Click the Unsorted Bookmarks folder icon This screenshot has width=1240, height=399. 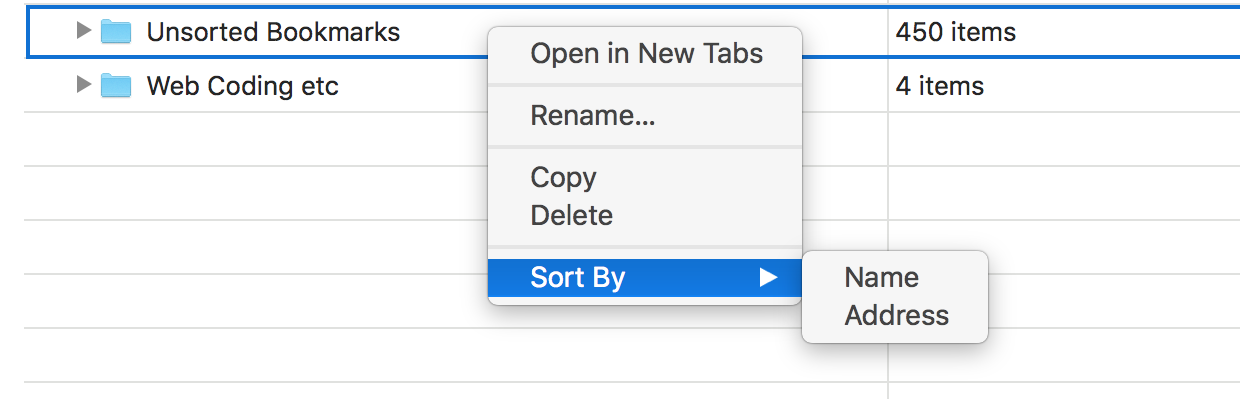pyautogui.click(x=116, y=32)
